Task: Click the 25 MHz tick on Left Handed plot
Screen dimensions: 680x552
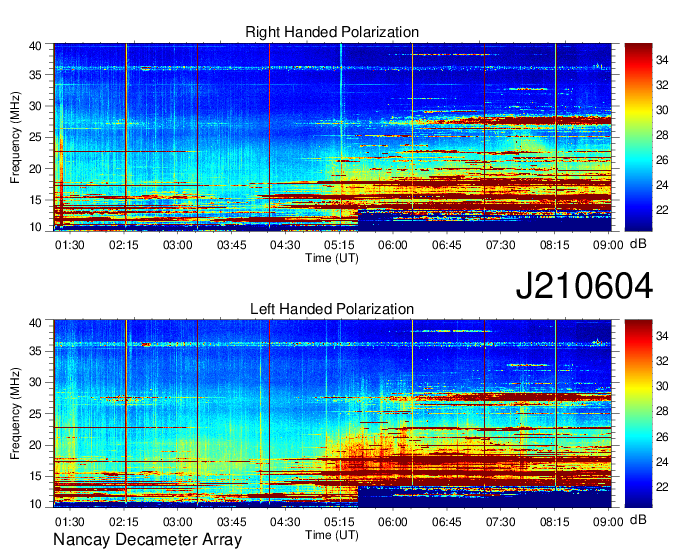Action: pyautogui.click(x=35, y=414)
